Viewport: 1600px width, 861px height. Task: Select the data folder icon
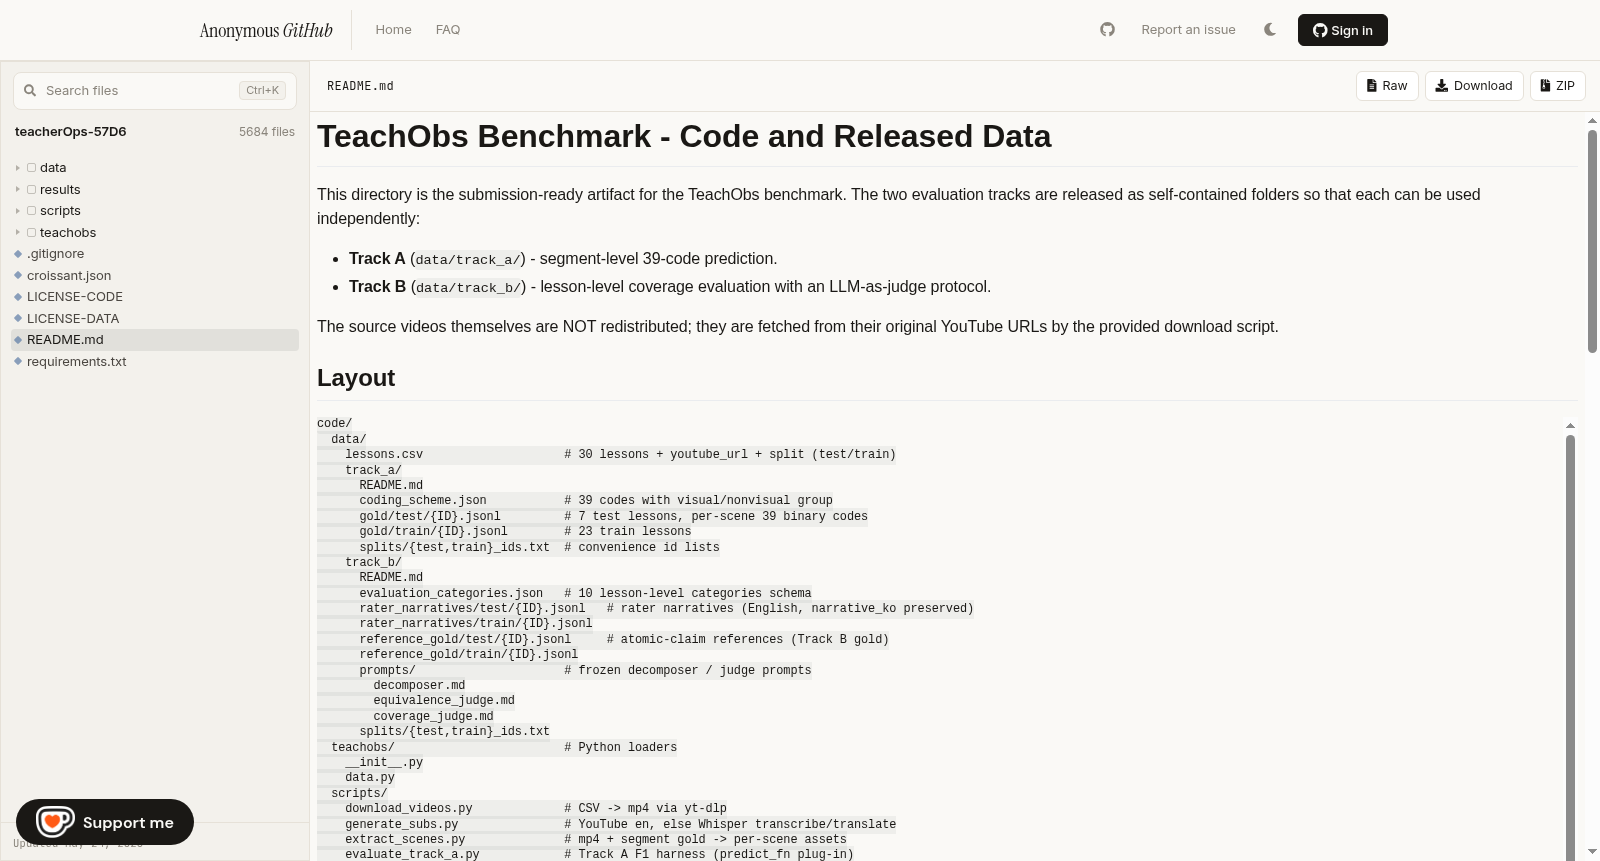[x=31, y=168]
